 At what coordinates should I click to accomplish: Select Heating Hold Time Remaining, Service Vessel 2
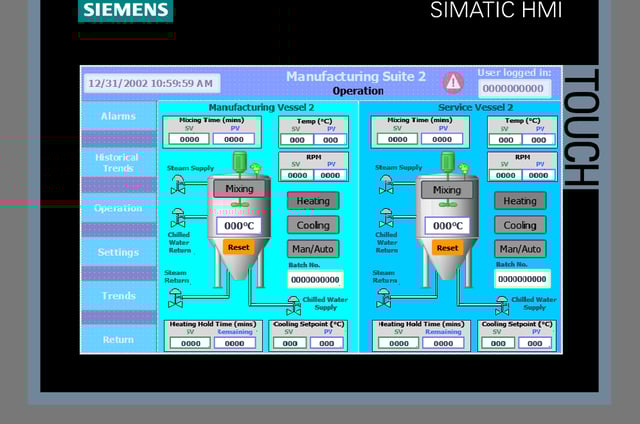point(443,343)
